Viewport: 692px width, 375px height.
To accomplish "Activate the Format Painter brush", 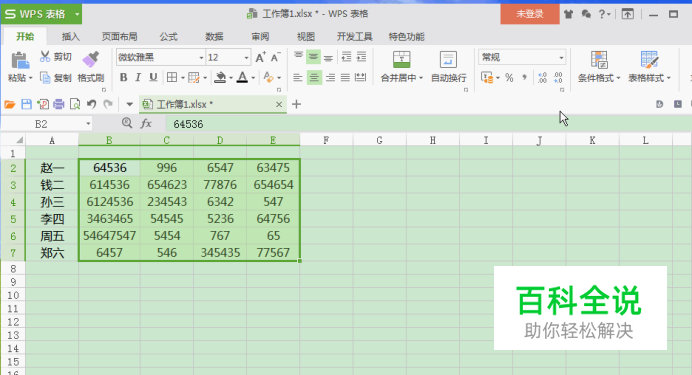I will (x=91, y=60).
